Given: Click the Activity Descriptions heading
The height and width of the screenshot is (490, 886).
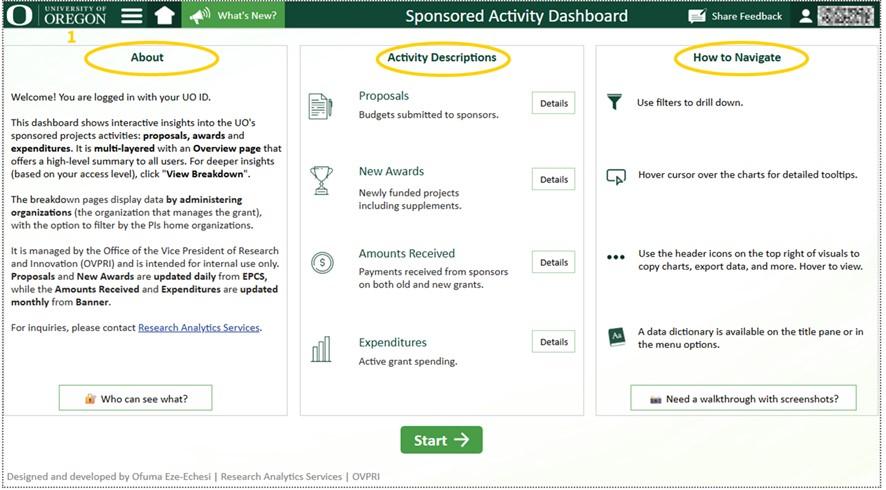Looking at the screenshot, I should click(x=442, y=58).
